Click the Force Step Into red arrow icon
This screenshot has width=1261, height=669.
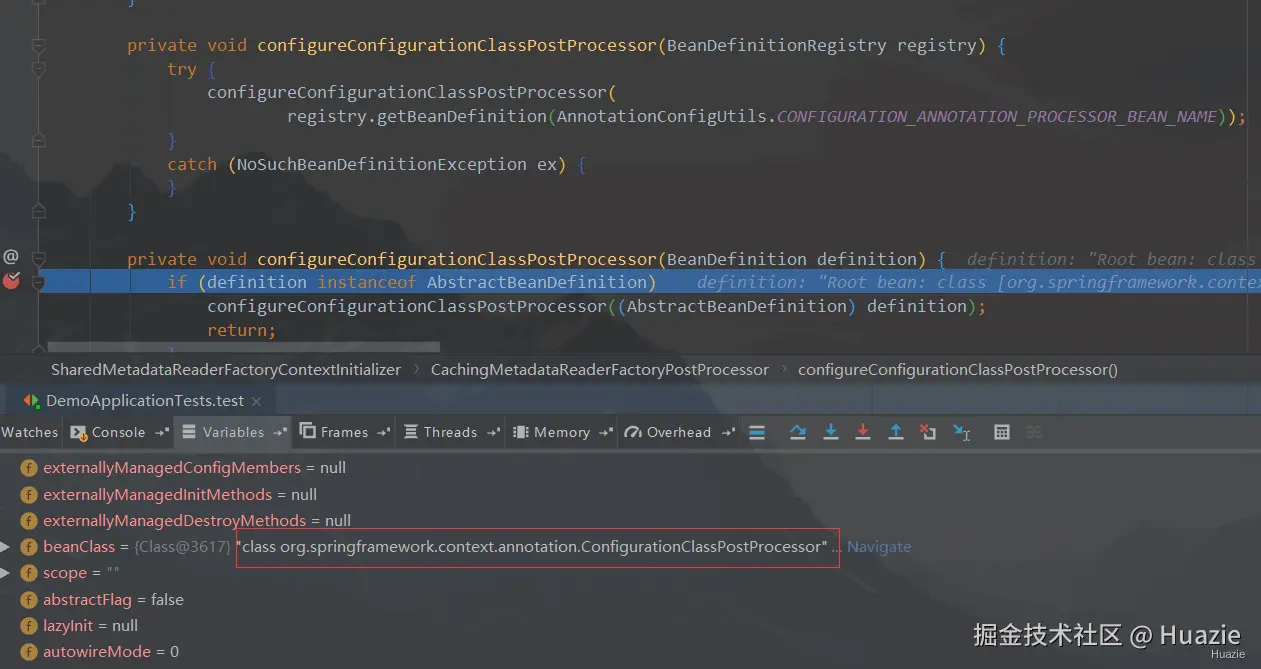[863, 432]
